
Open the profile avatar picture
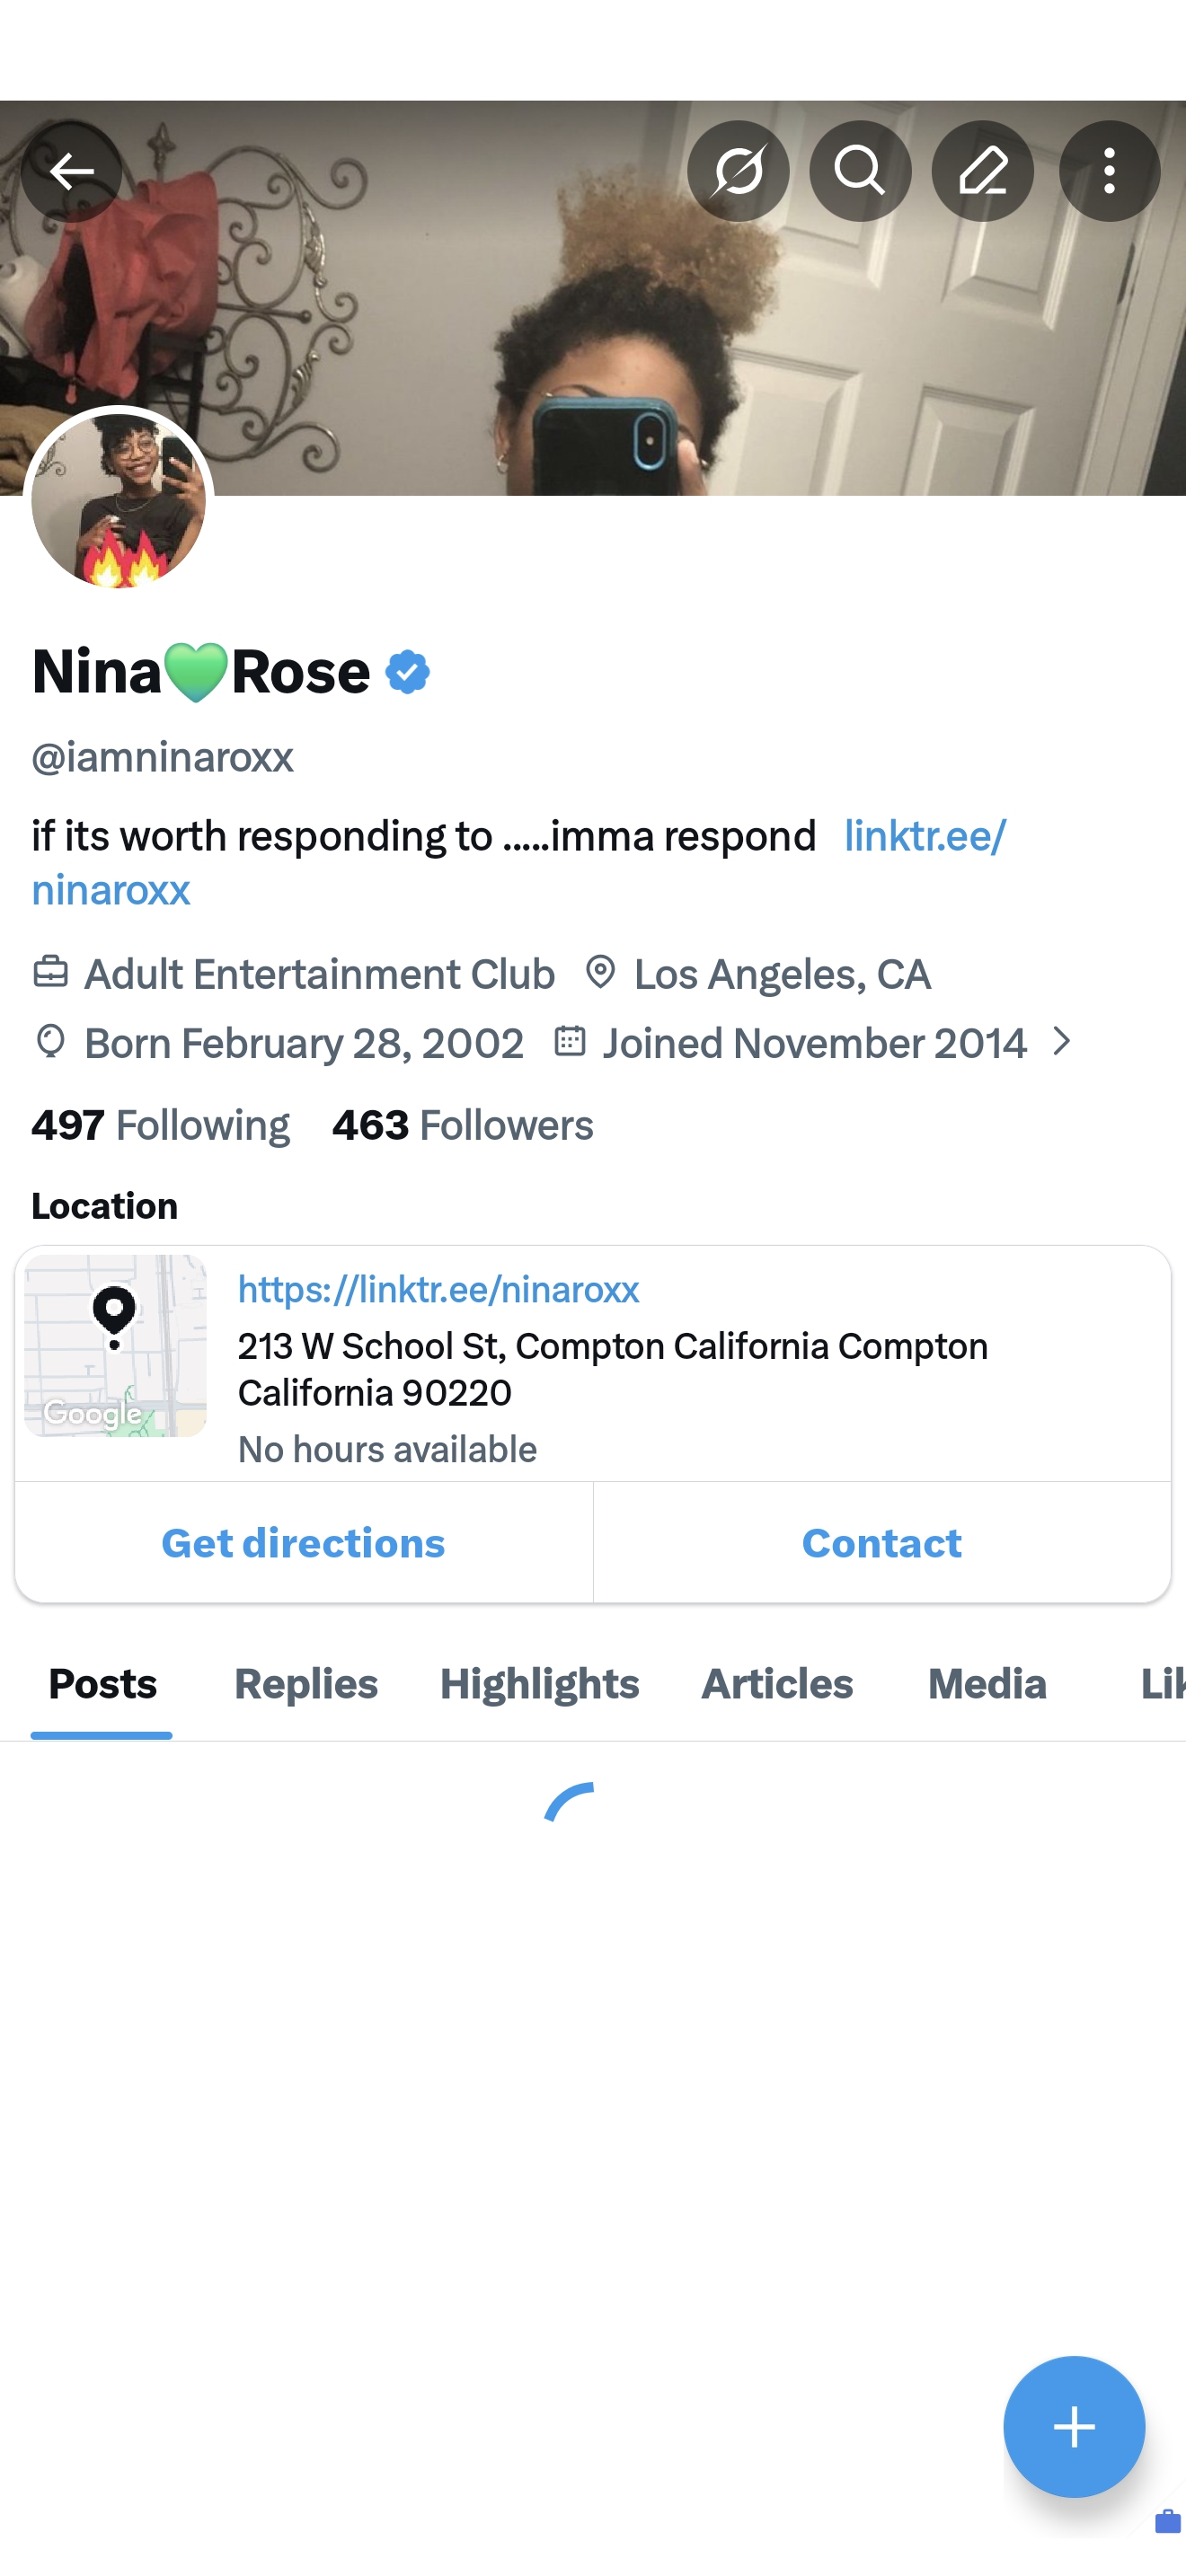point(118,501)
